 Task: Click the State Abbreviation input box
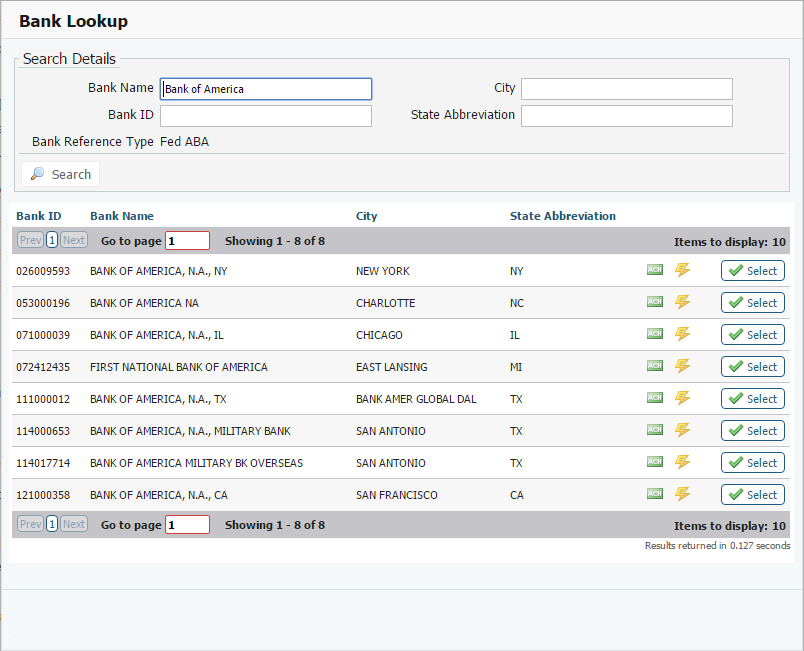tap(626, 116)
